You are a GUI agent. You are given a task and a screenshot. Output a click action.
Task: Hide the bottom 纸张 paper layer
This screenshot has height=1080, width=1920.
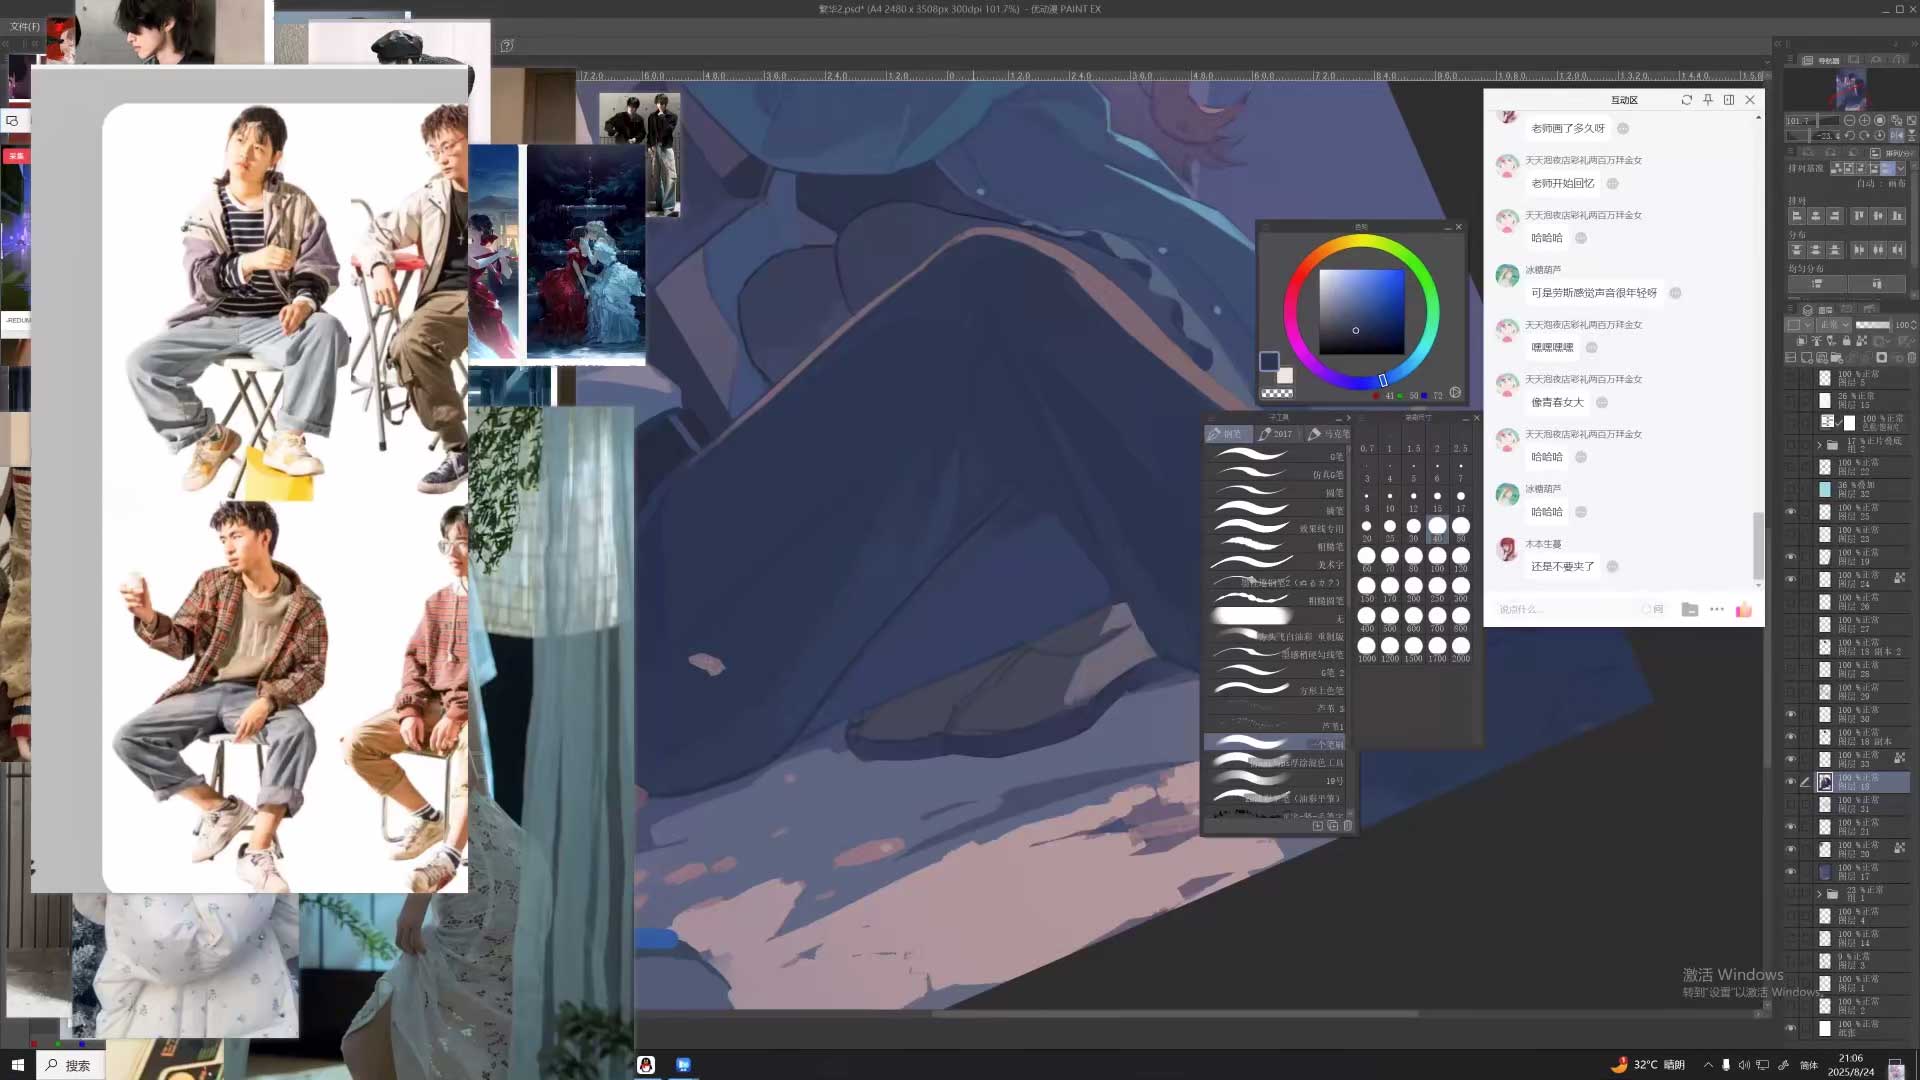tap(1790, 1028)
